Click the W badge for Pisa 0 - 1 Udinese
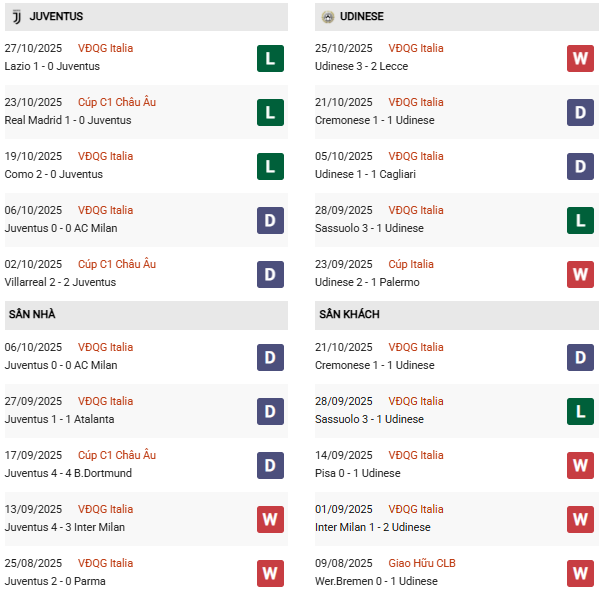This screenshot has height=596, width=600. click(580, 465)
